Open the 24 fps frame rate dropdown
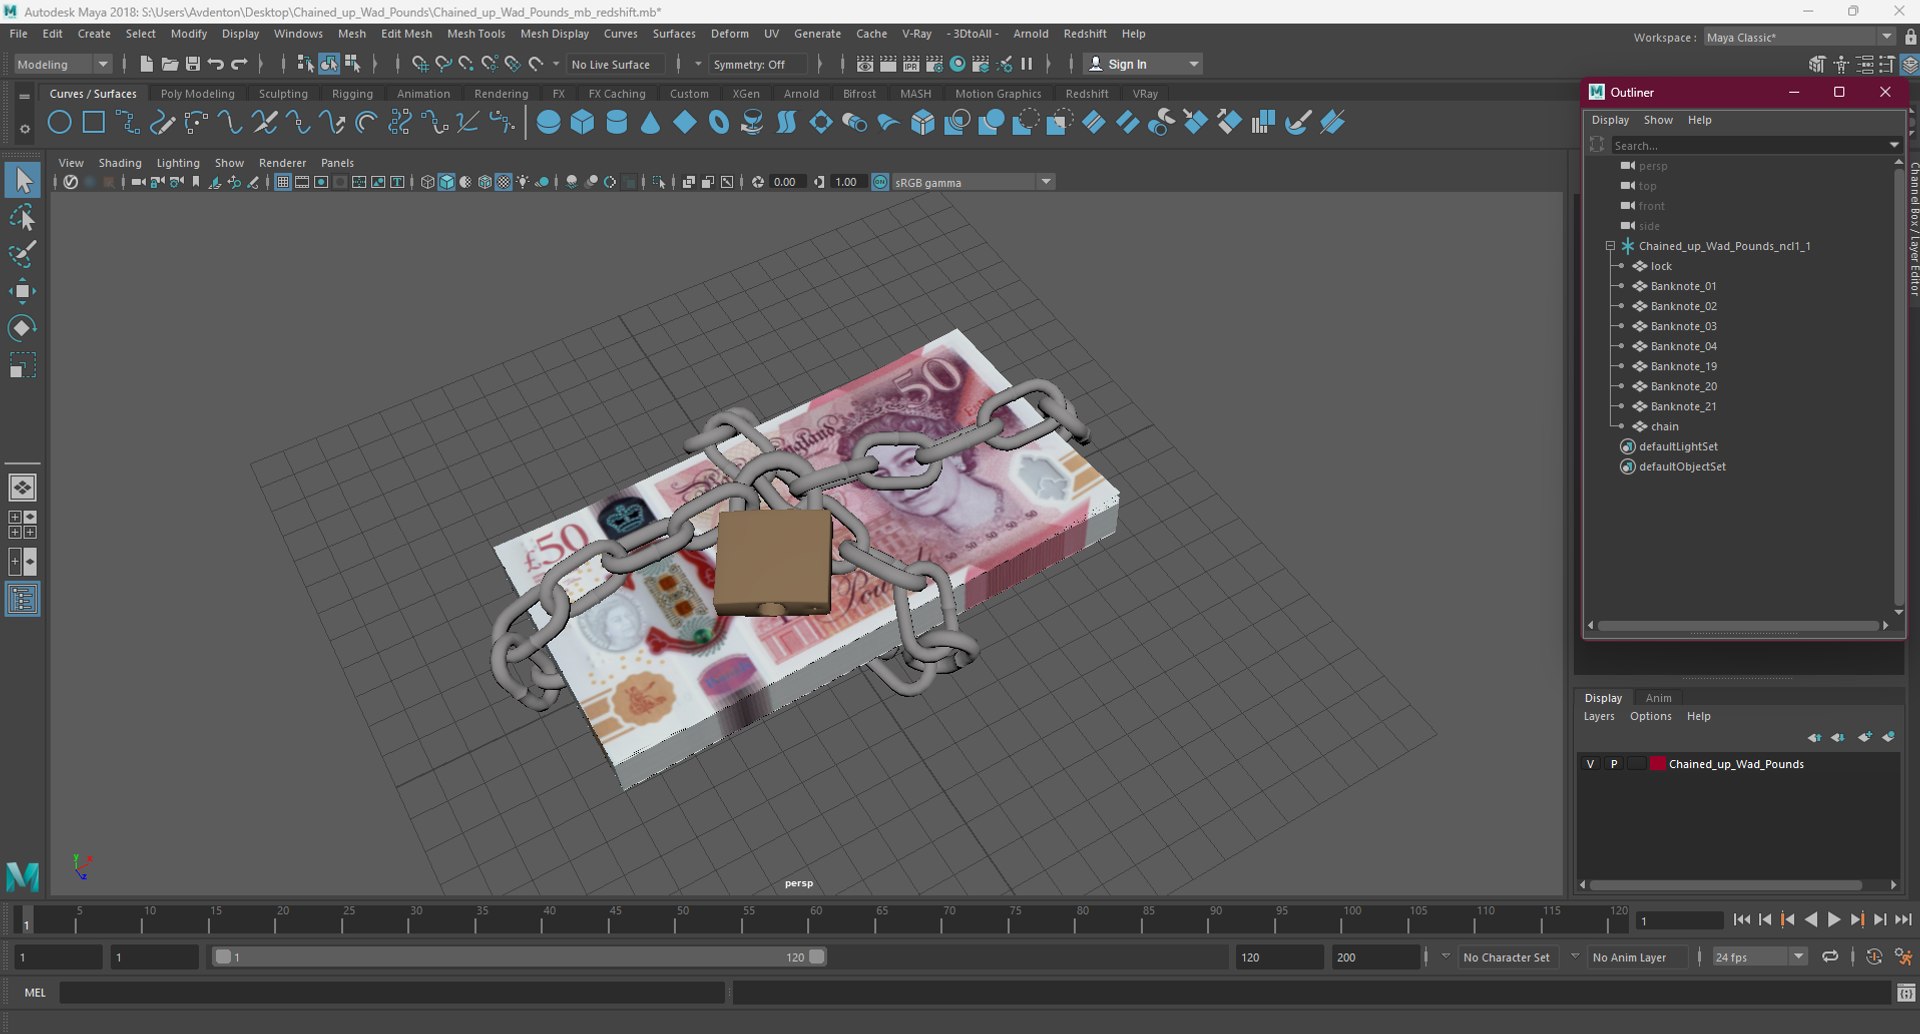1920x1034 pixels. click(x=1760, y=957)
